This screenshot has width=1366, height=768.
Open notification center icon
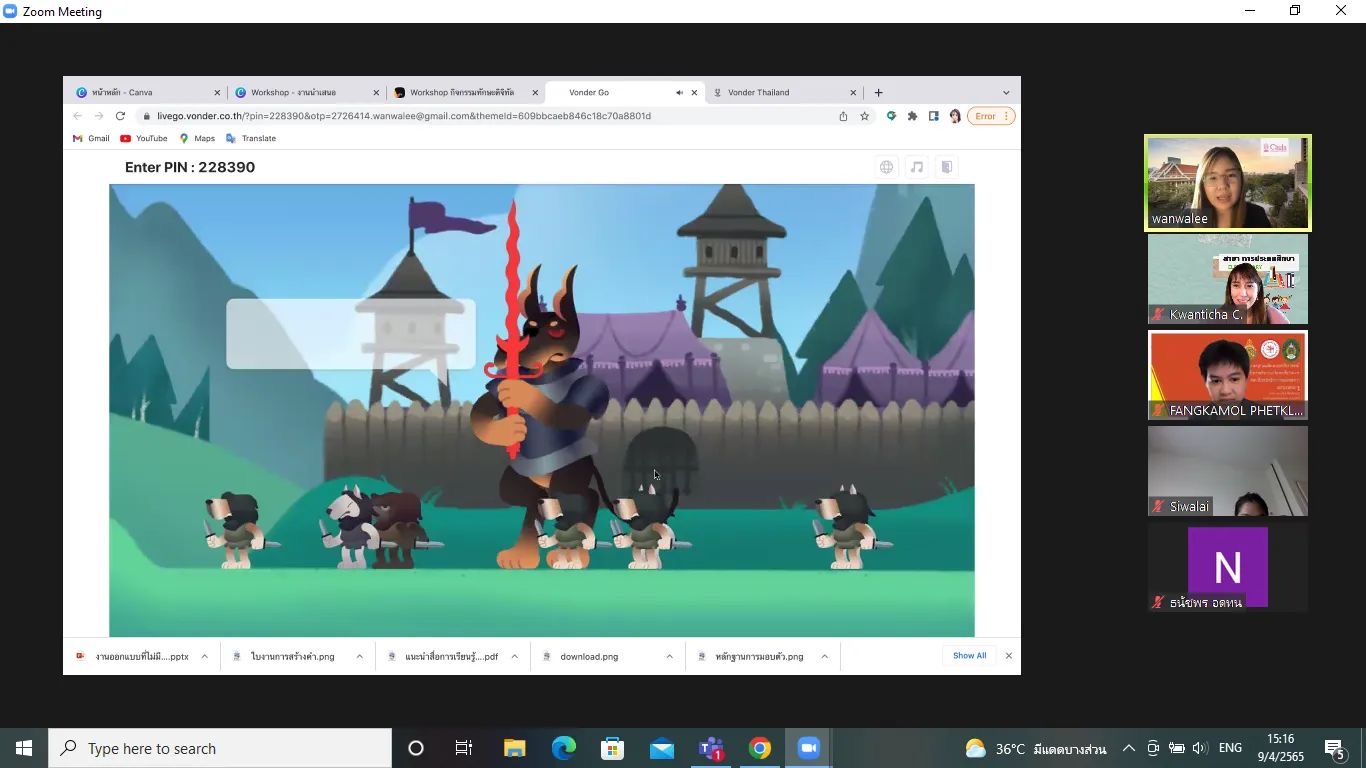tap(1334, 748)
